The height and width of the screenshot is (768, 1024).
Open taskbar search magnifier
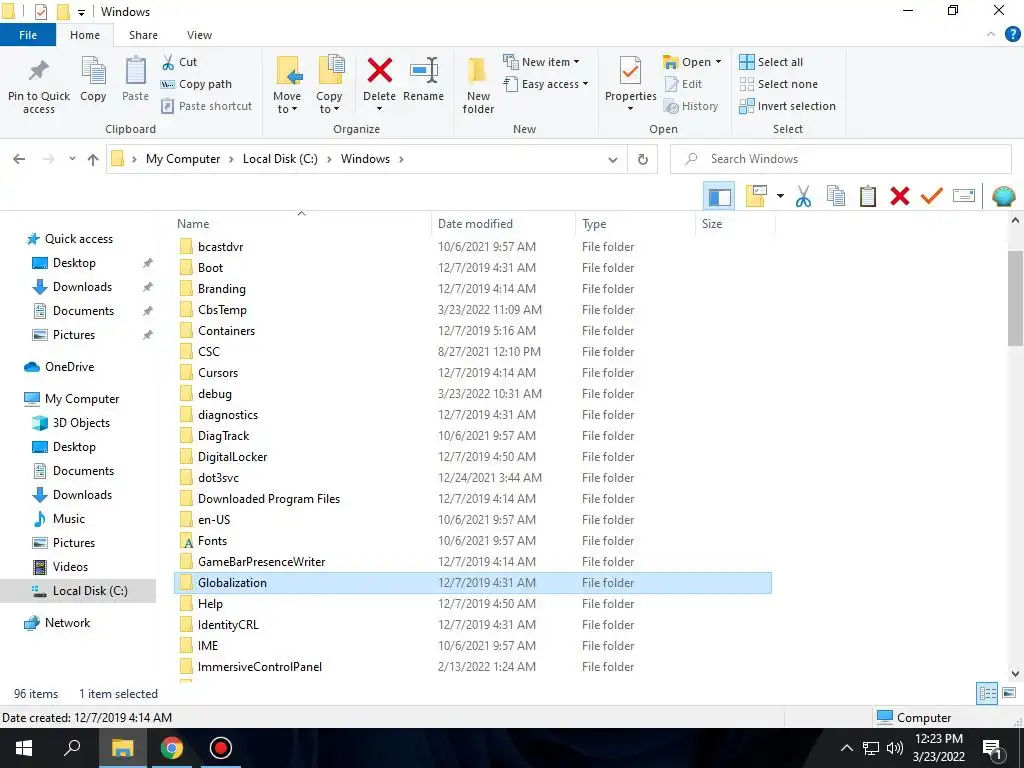(72, 748)
